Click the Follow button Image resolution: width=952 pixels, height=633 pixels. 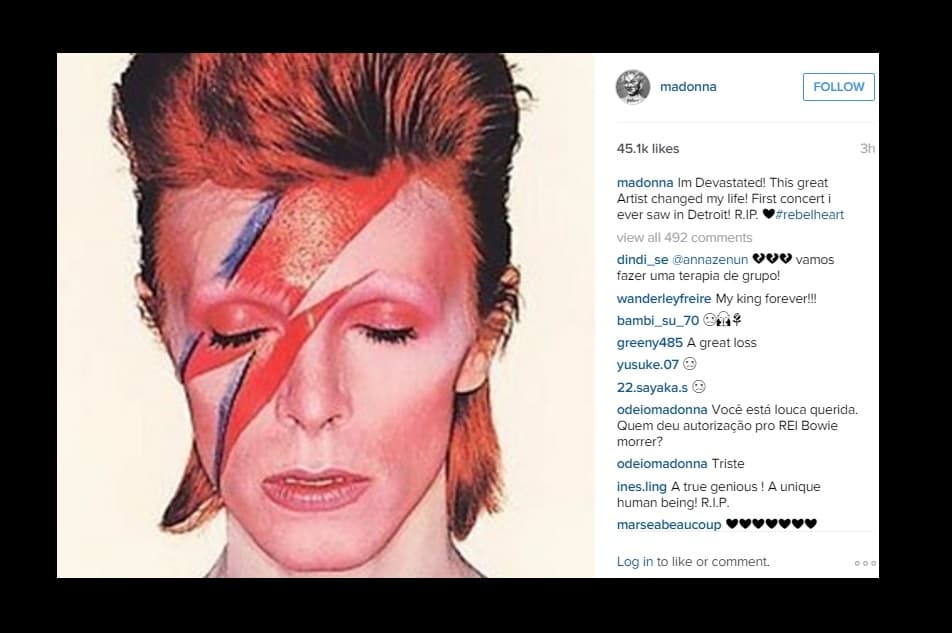838,87
